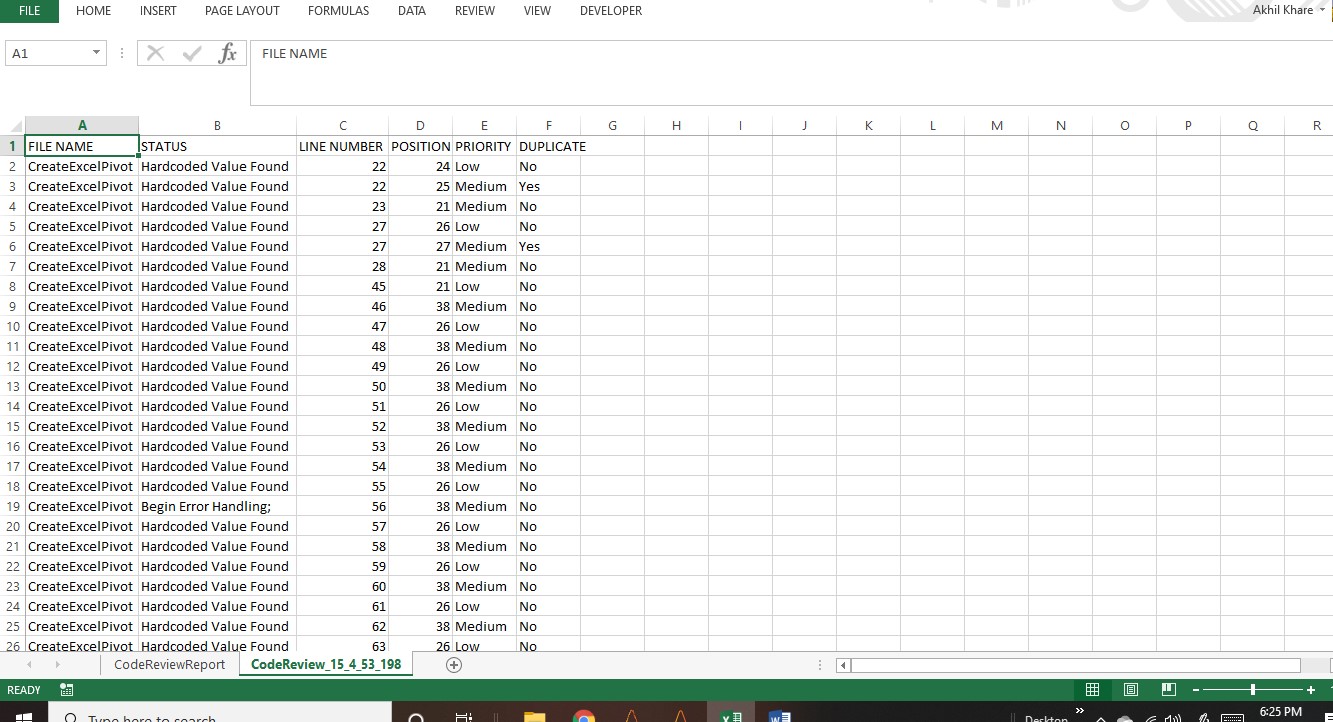Viewport: 1333px width, 722px height.
Task: Select row 2 header
Action: point(13,166)
